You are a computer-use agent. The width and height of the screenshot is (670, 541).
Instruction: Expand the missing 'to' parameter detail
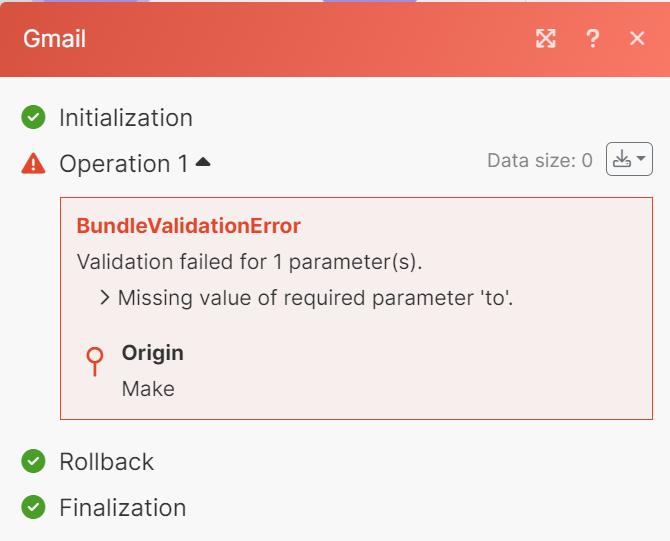coord(105,297)
